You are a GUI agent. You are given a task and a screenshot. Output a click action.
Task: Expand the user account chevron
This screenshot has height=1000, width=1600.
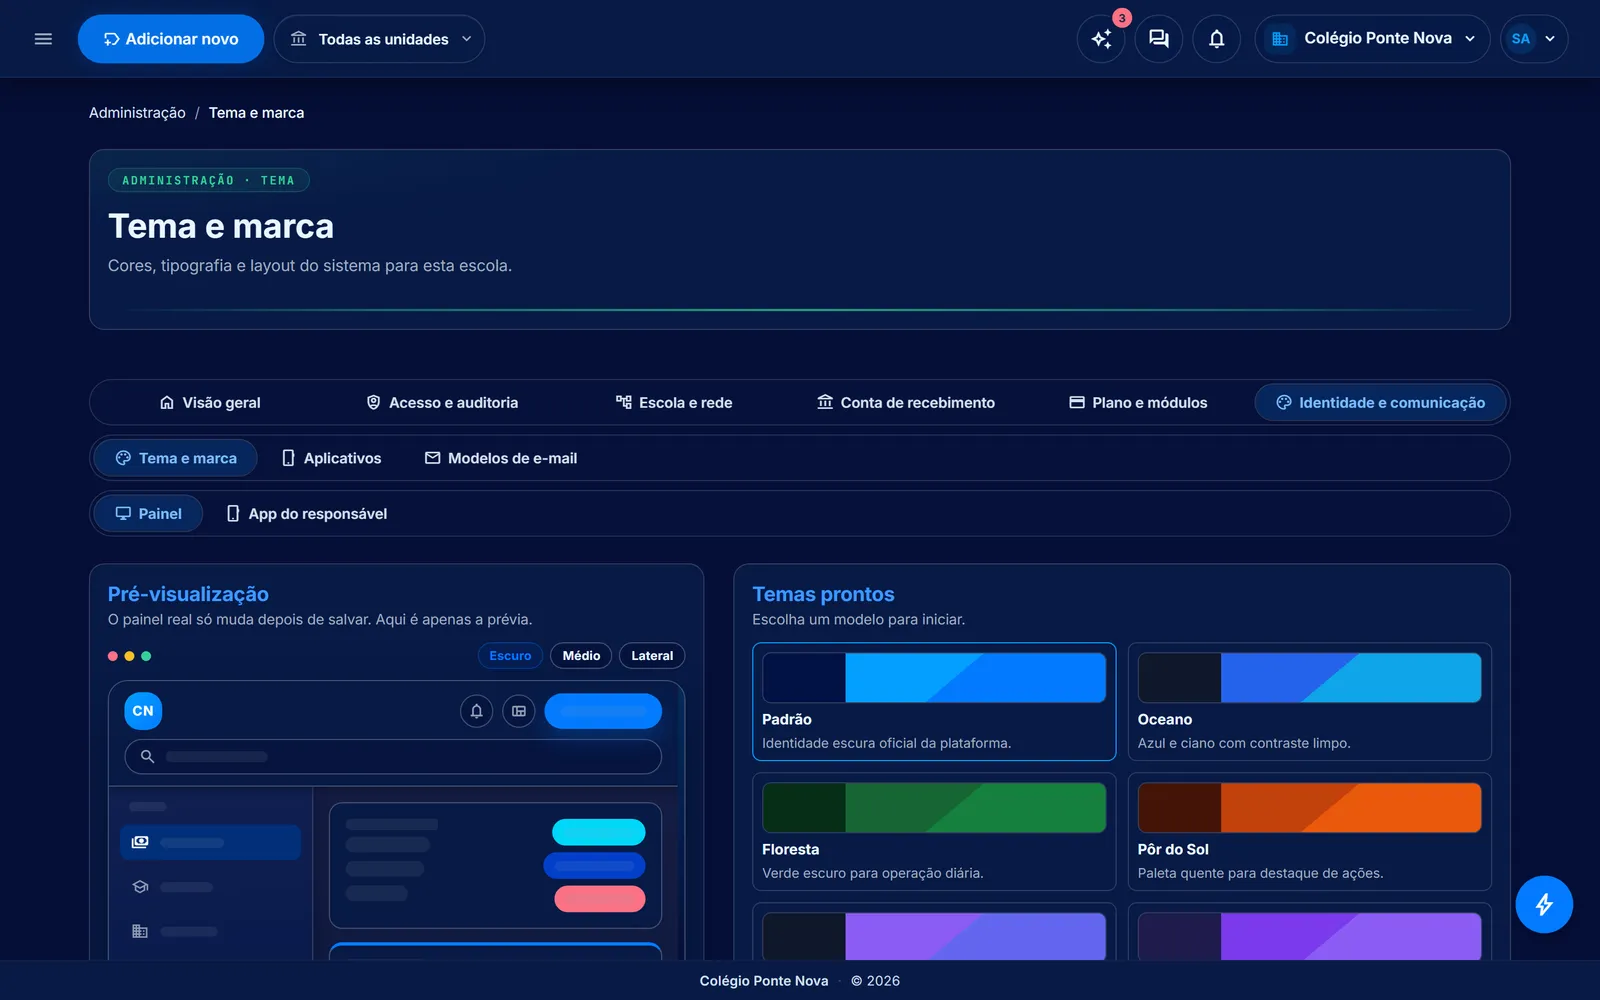point(1550,39)
